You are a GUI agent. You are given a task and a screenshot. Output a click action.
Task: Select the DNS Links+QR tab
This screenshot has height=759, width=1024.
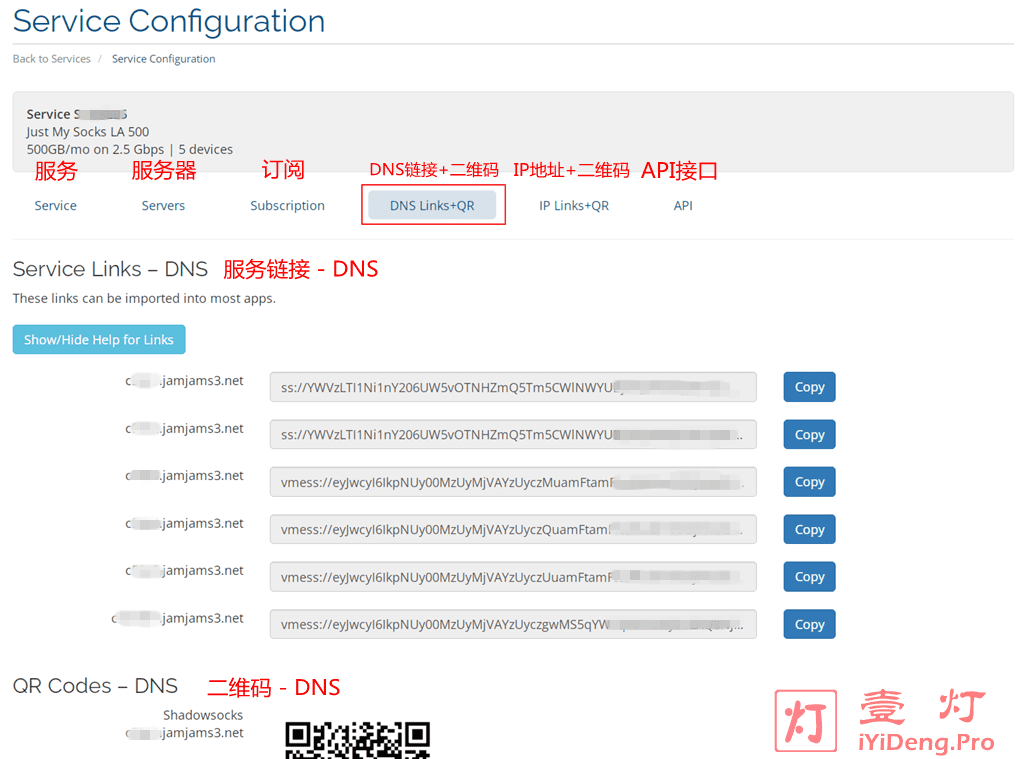point(432,205)
